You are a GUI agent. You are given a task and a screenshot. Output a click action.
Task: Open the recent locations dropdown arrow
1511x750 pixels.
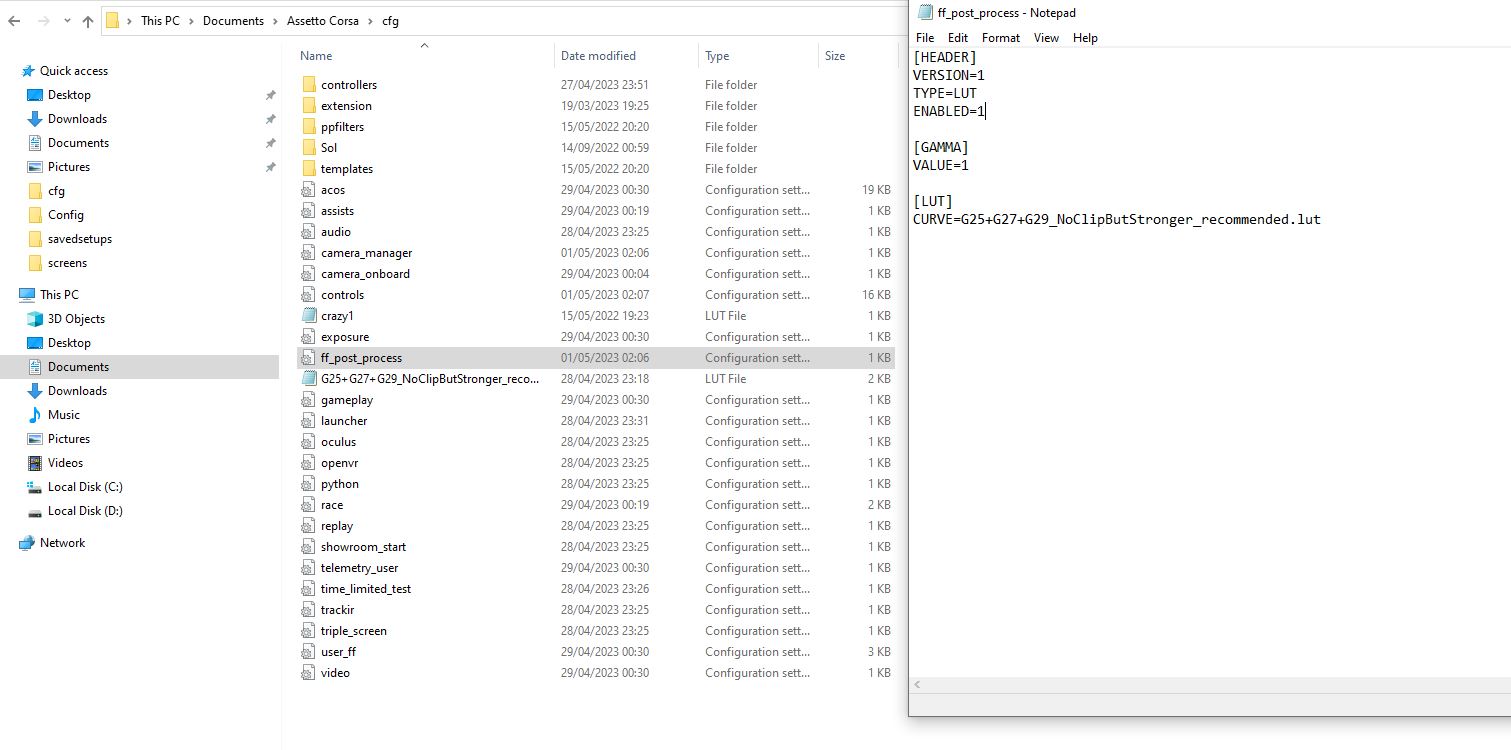click(68, 21)
